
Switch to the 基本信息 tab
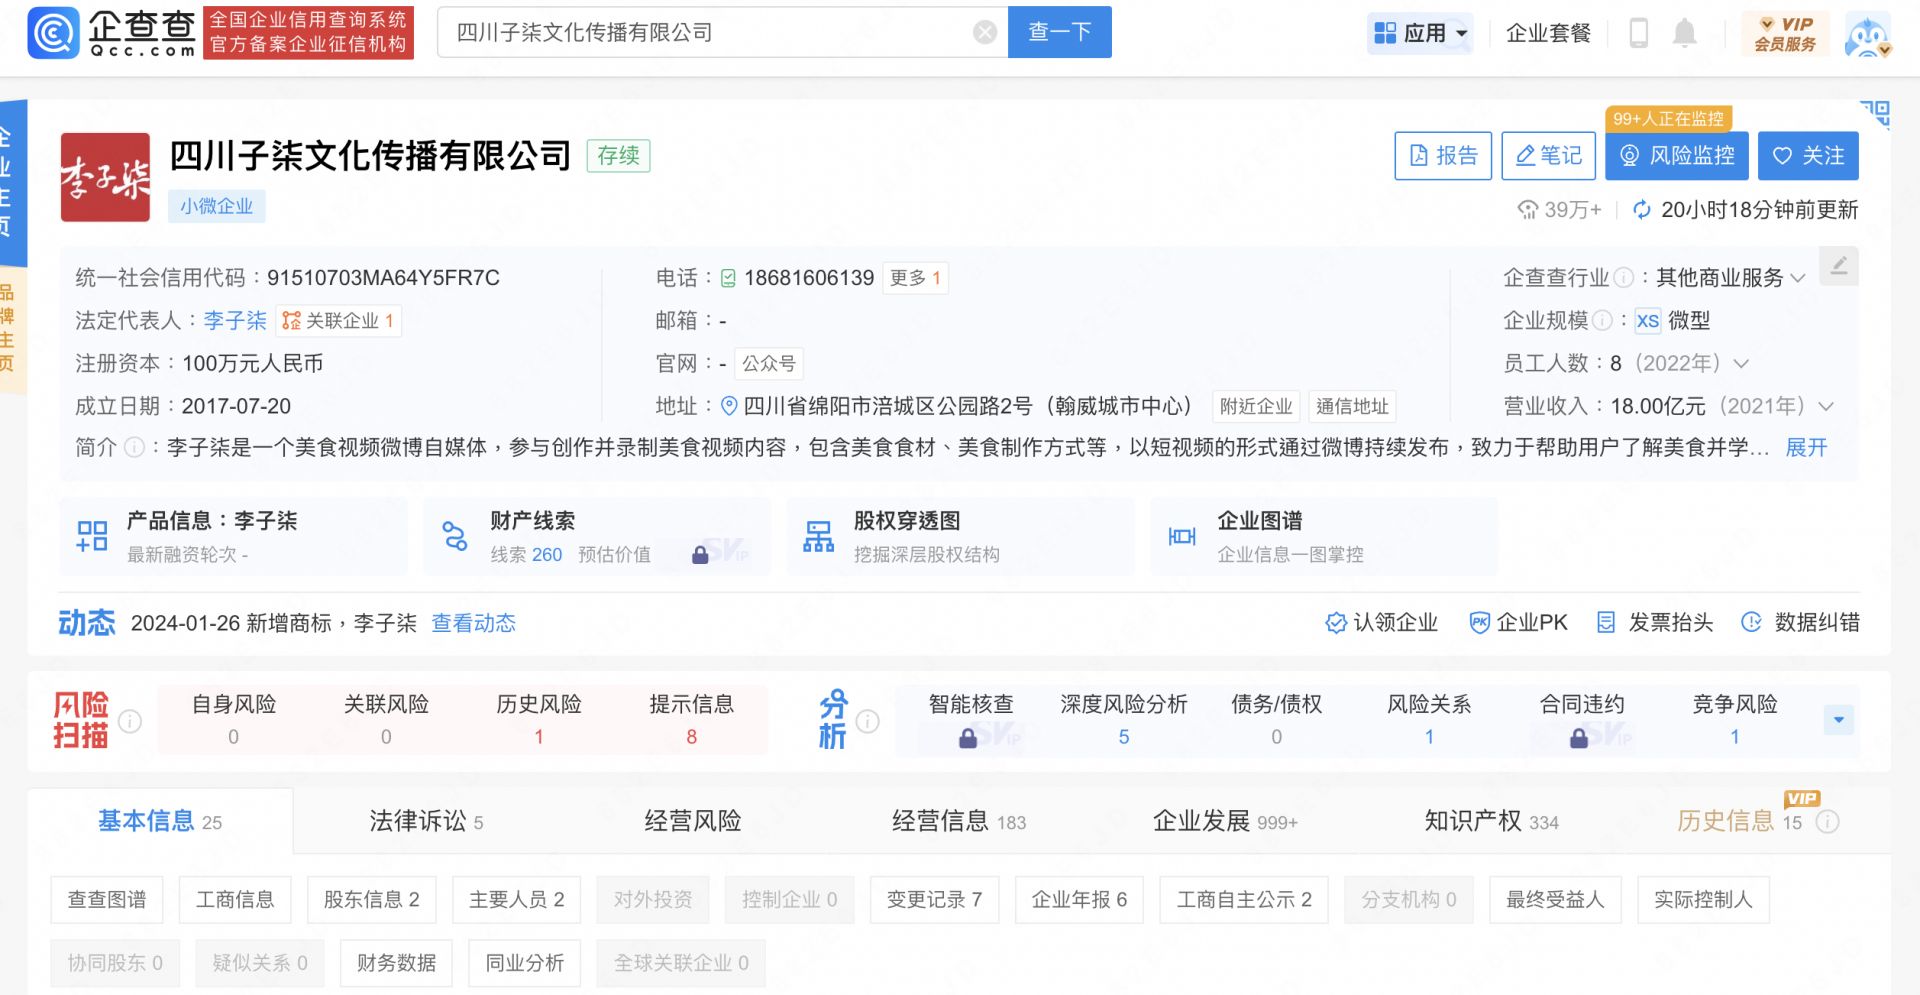[160, 821]
